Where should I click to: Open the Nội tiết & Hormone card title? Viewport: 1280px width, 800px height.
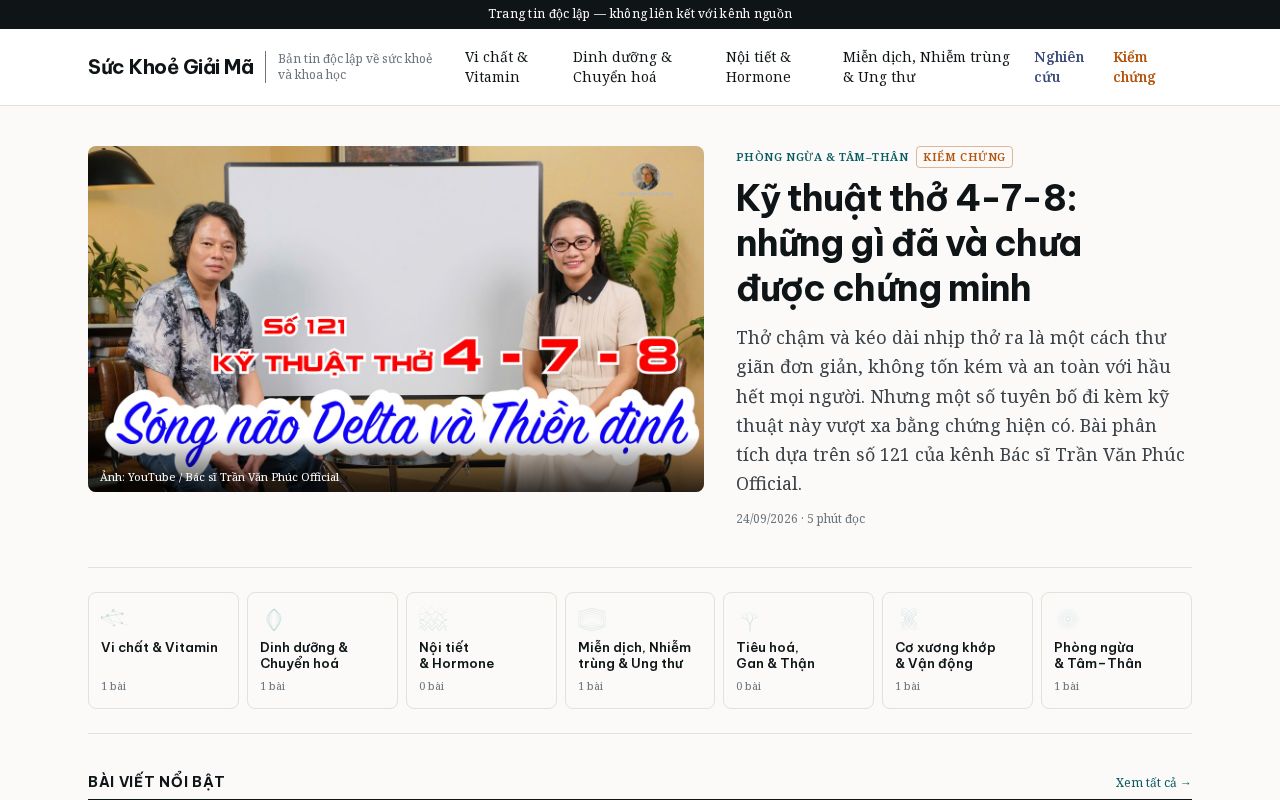(x=456, y=655)
